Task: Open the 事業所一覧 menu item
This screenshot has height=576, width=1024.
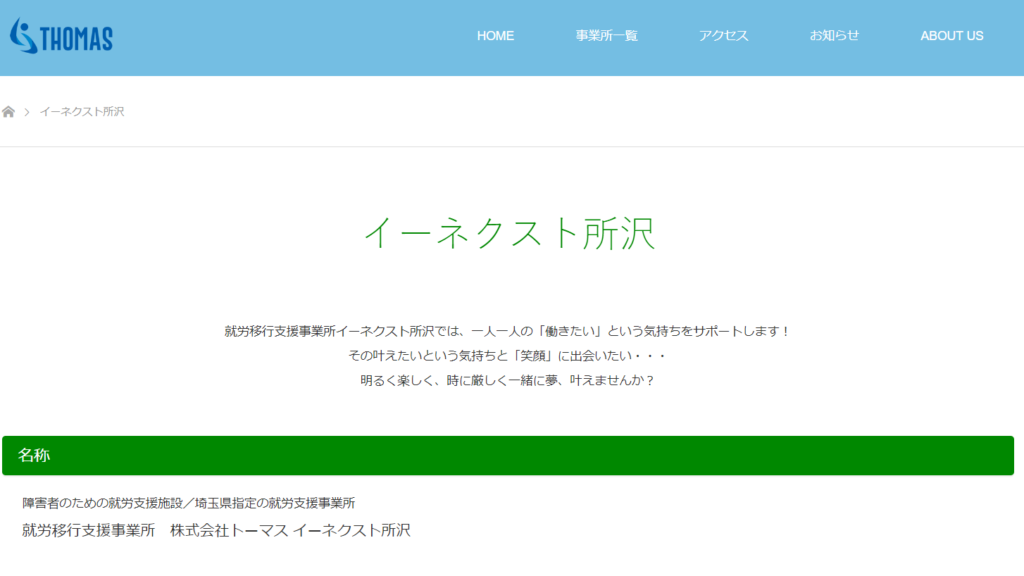Action: [x=606, y=36]
